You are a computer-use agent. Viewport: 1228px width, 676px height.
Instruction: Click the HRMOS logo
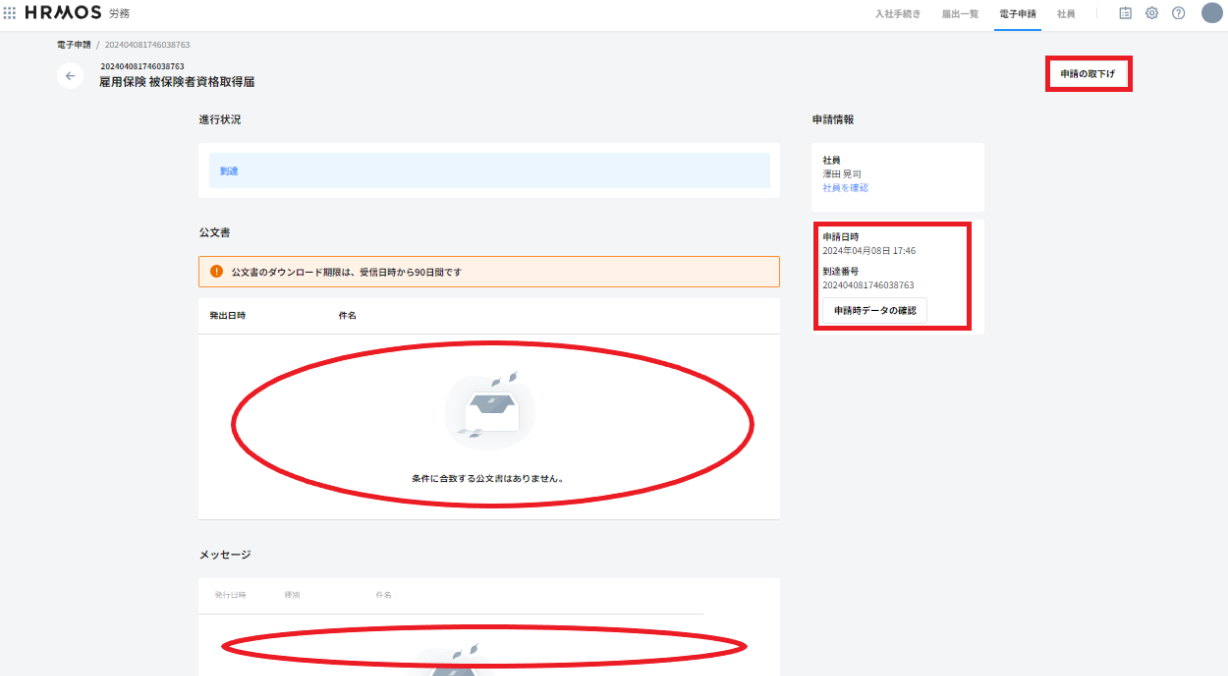pos(63,13)
